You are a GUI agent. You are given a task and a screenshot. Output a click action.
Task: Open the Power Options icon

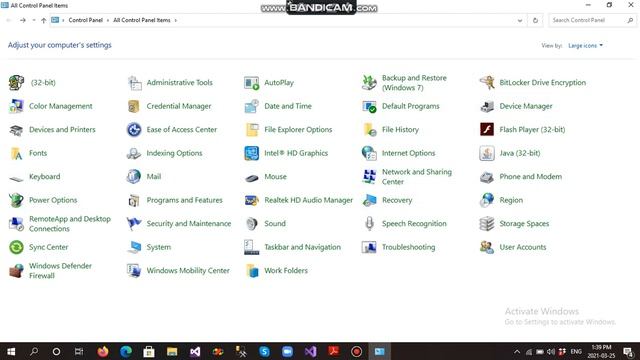(x=16, y=200)
